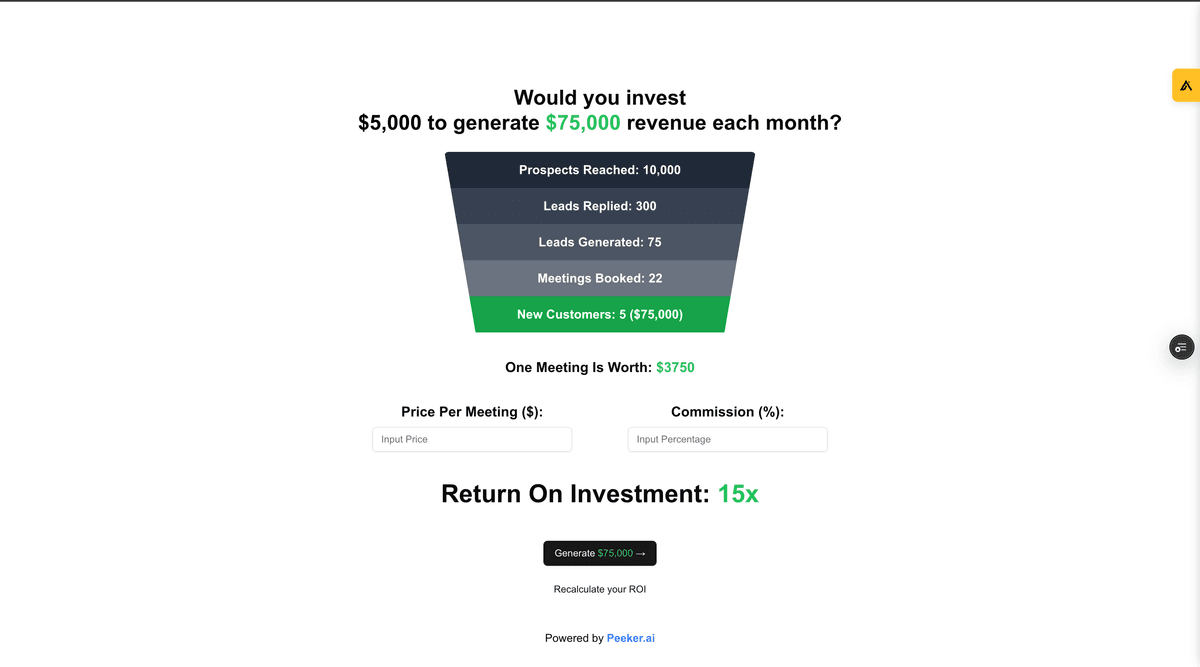Click the Price Per Meeting ($) label
The width and height of the screenshot is (1200, 667).
point(472,412)
